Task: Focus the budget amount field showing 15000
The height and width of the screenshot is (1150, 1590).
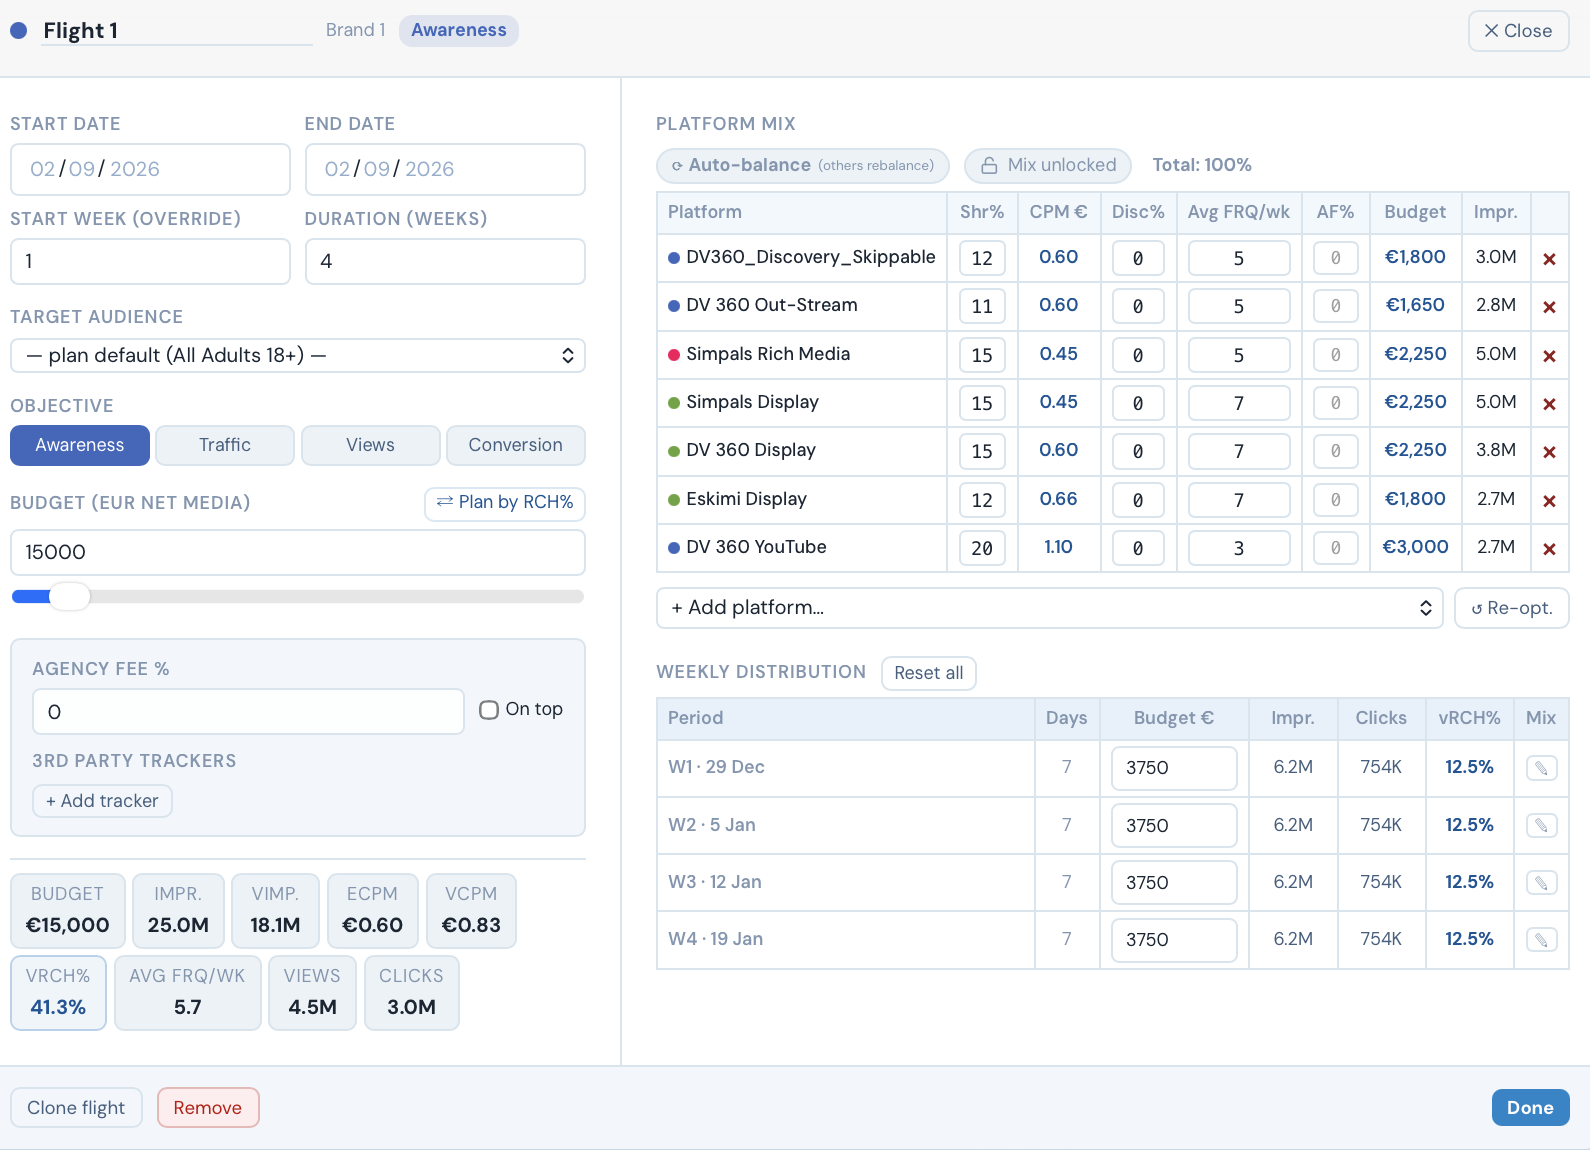Action: 298,552
